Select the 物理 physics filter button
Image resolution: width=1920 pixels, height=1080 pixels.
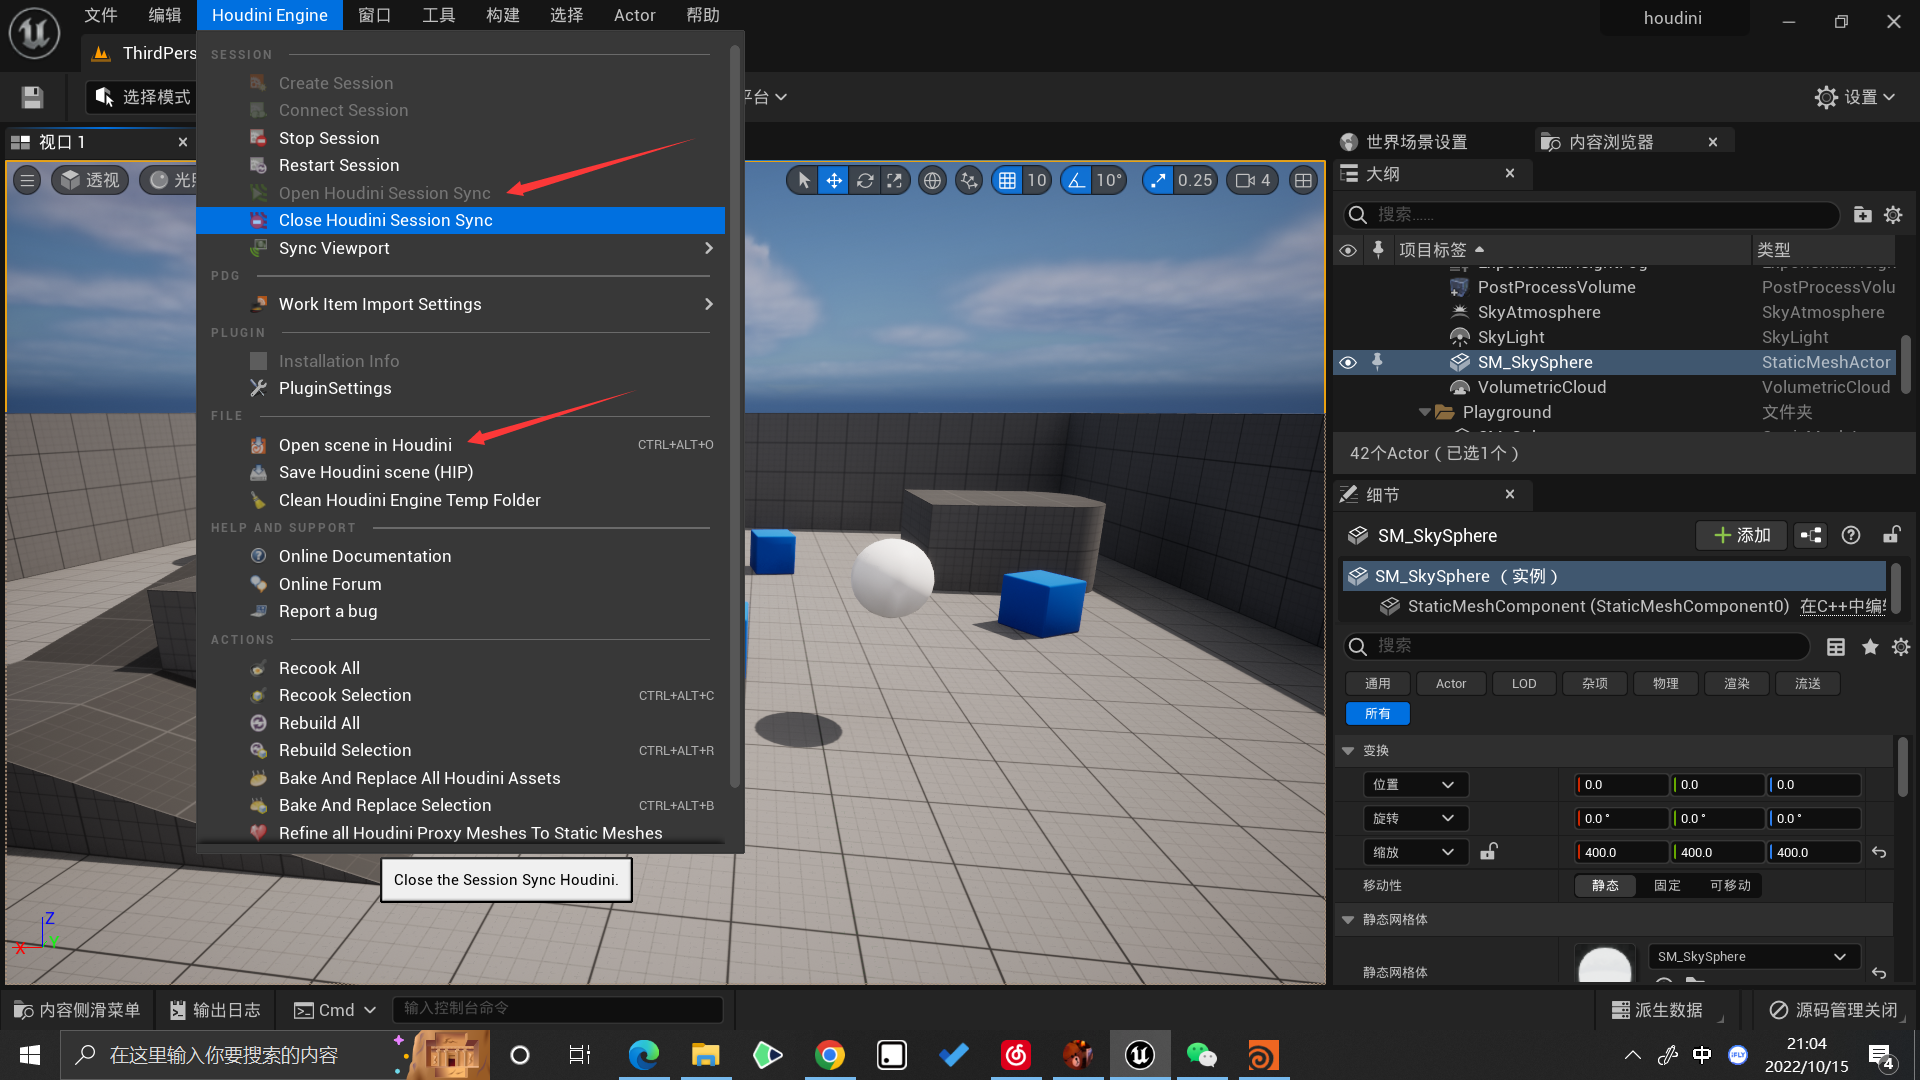point(1666,683)
